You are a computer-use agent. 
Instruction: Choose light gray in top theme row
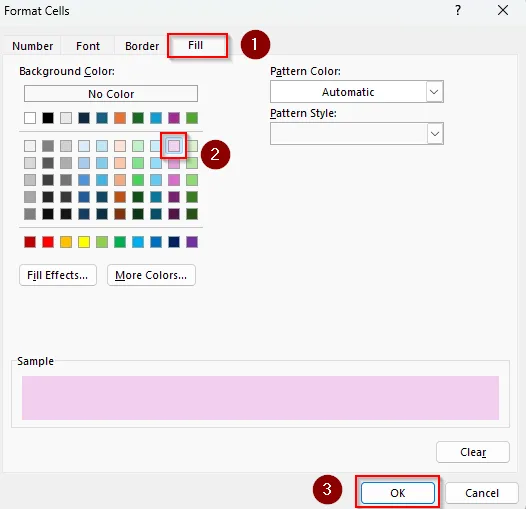(x=66, y=118)
